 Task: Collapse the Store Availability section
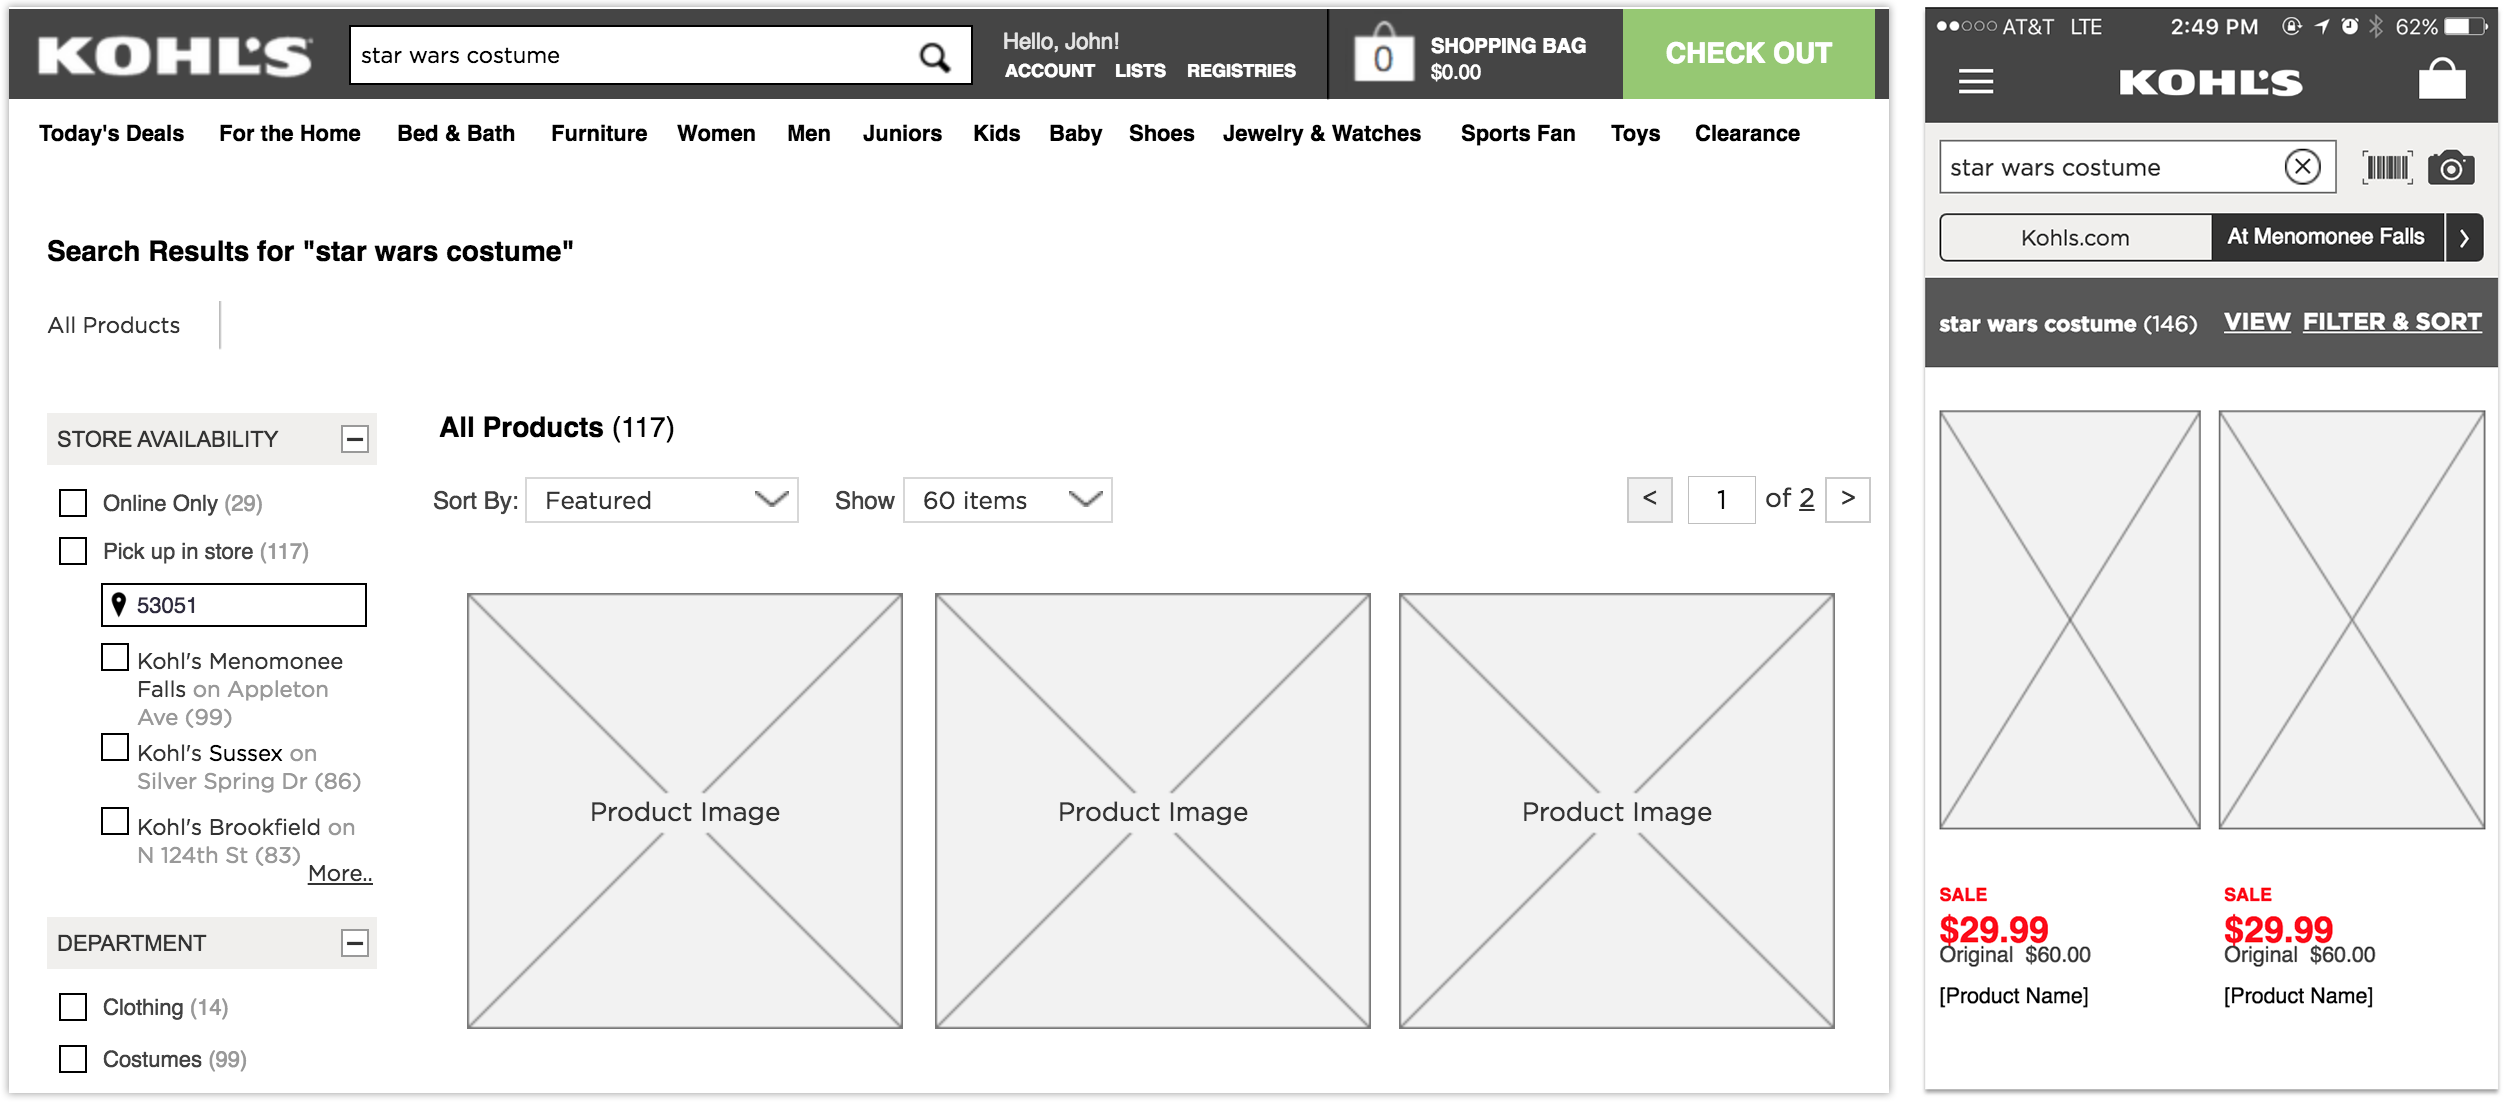(355, 439)
